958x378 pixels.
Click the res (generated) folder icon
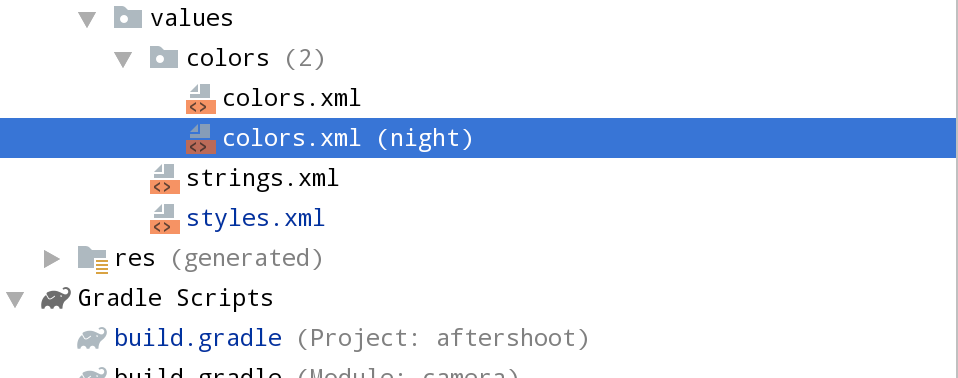tap(93, 259)
